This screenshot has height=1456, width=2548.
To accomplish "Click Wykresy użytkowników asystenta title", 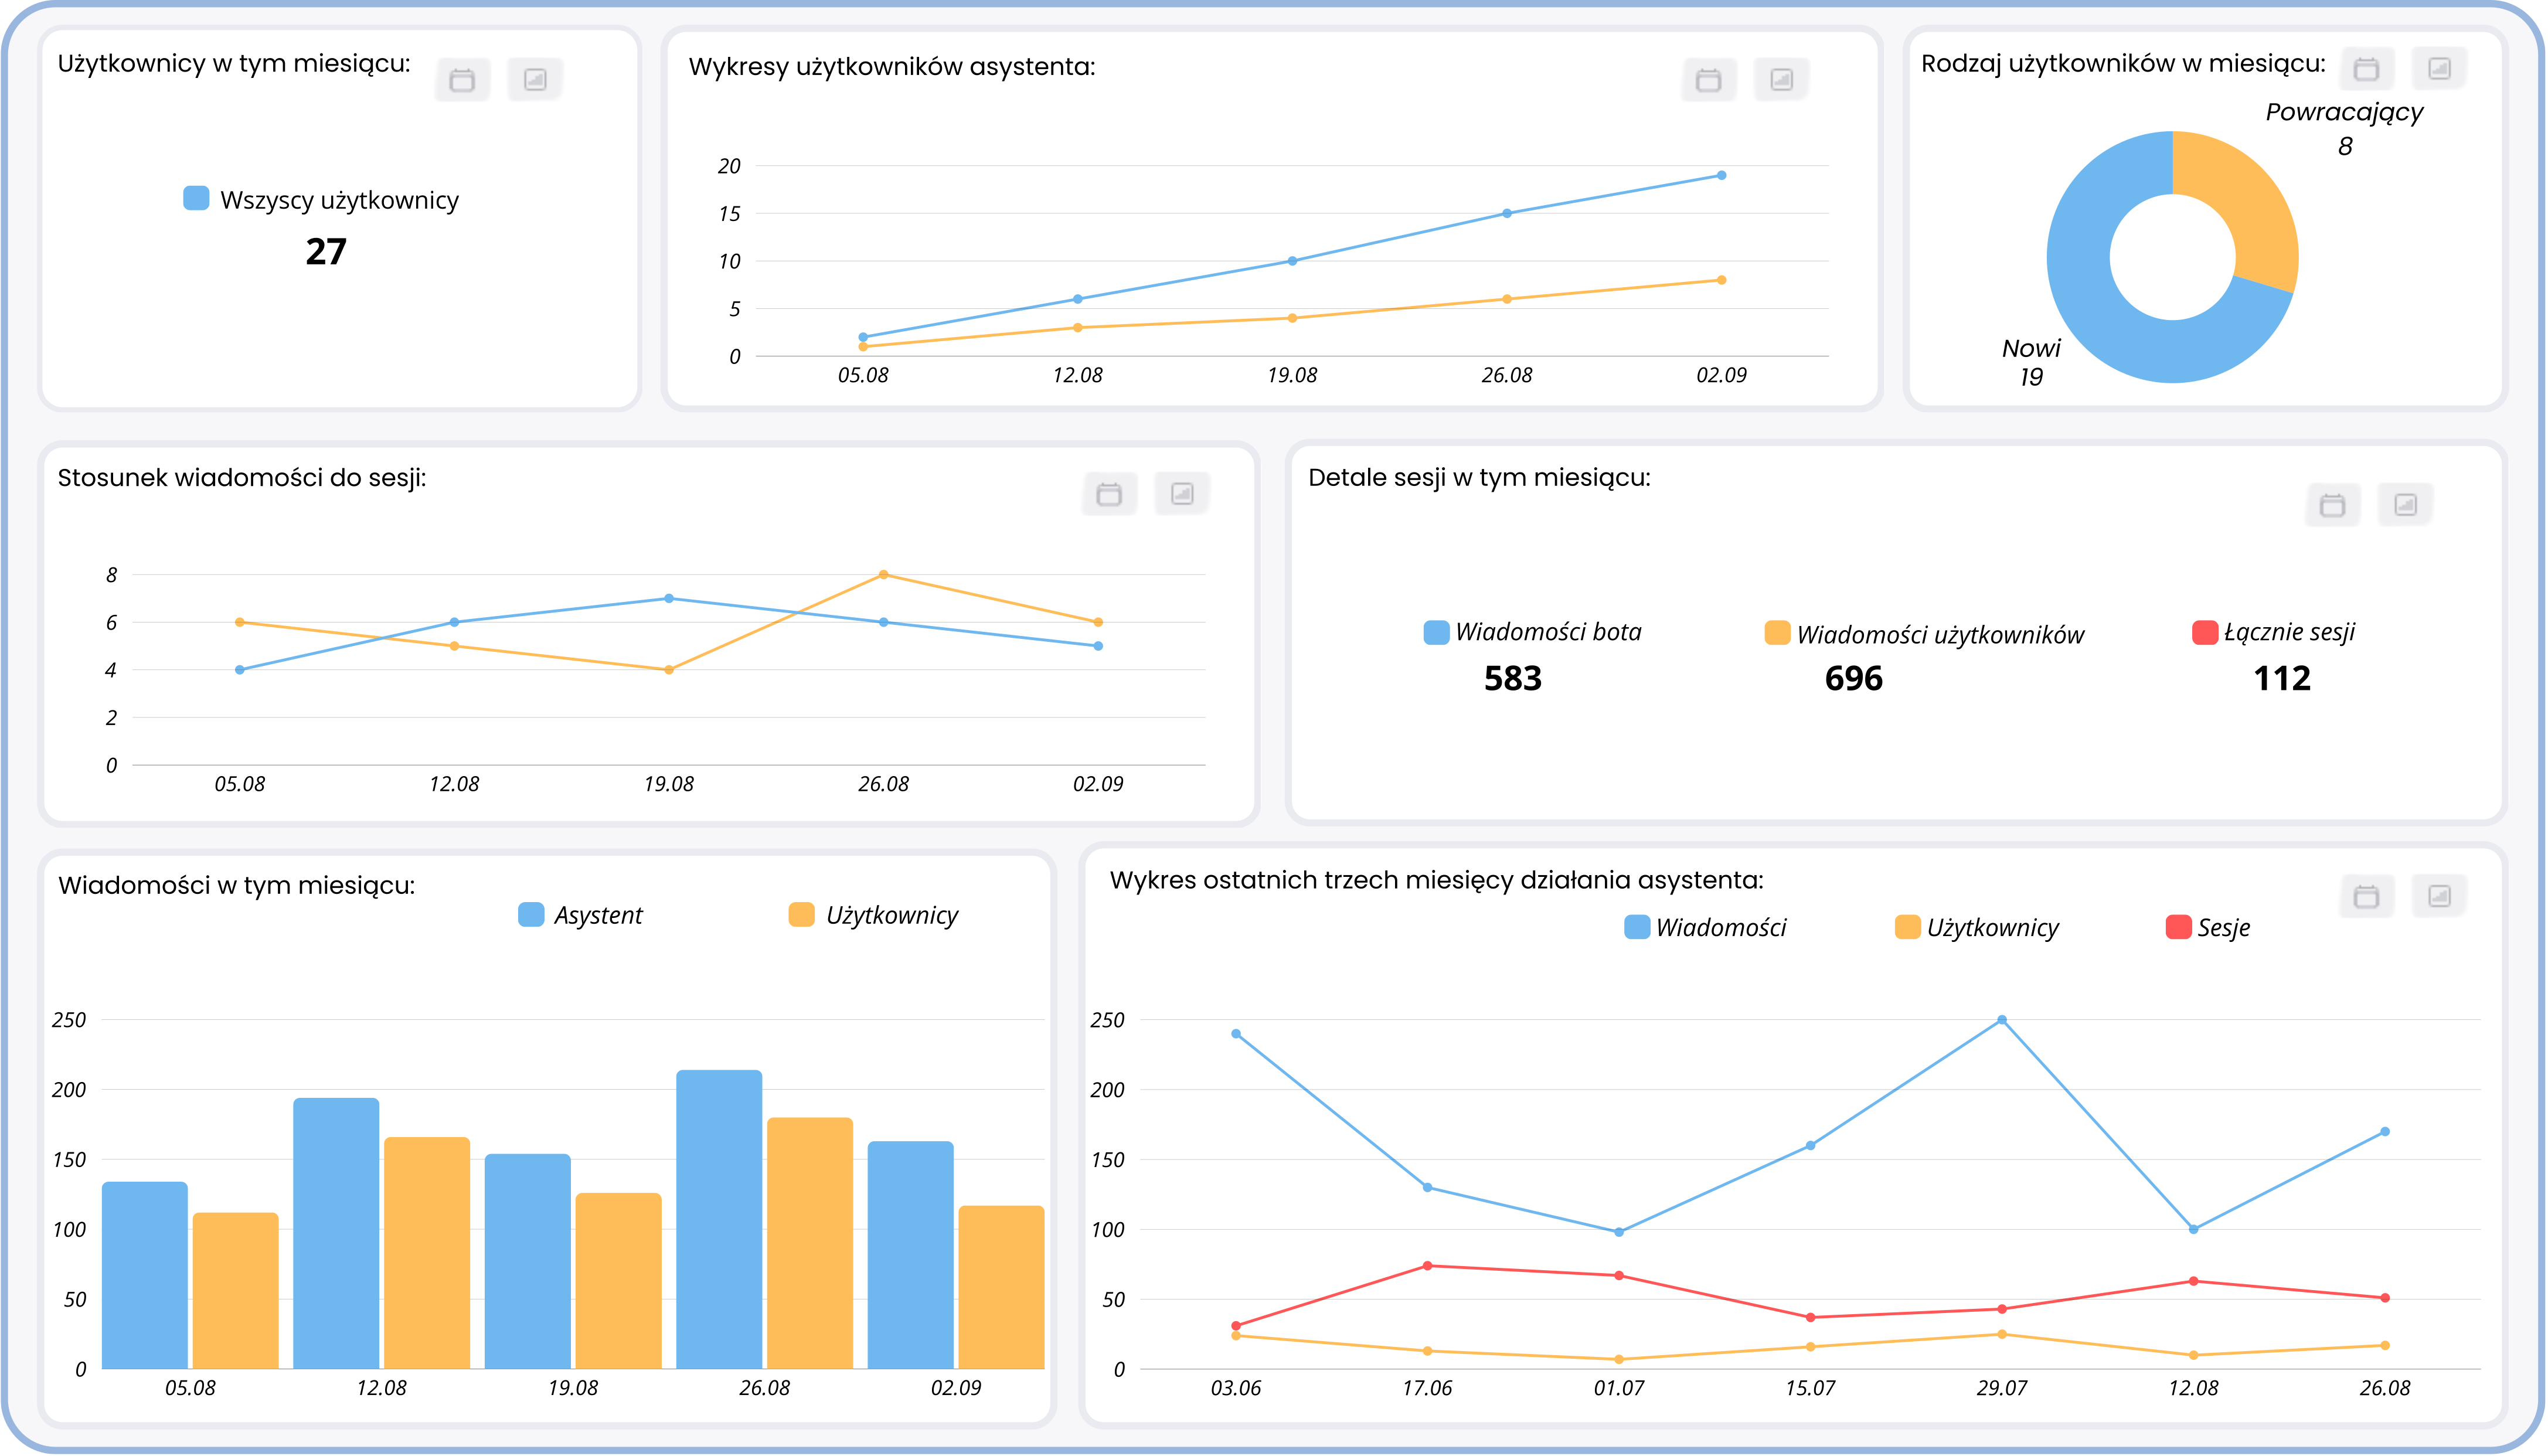I will (x=892, y=67).
